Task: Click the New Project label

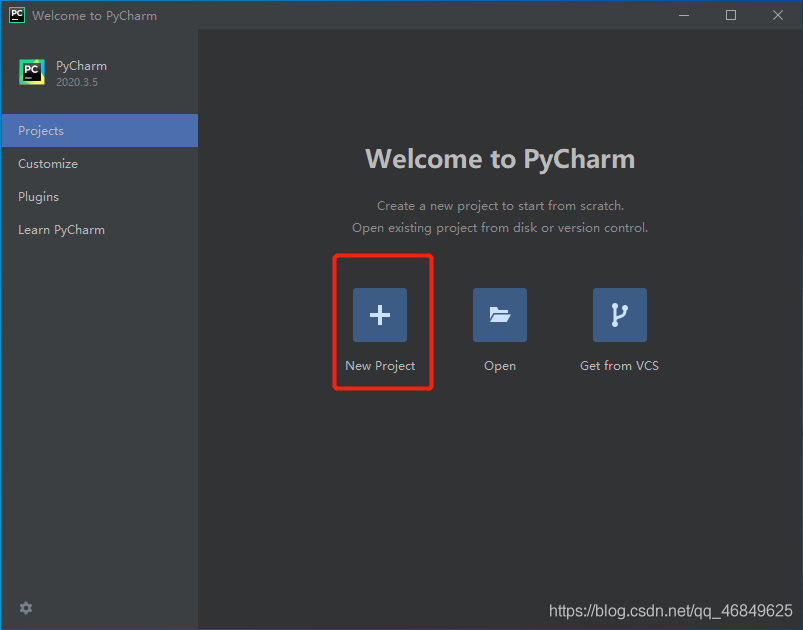Action: point(380,366)
